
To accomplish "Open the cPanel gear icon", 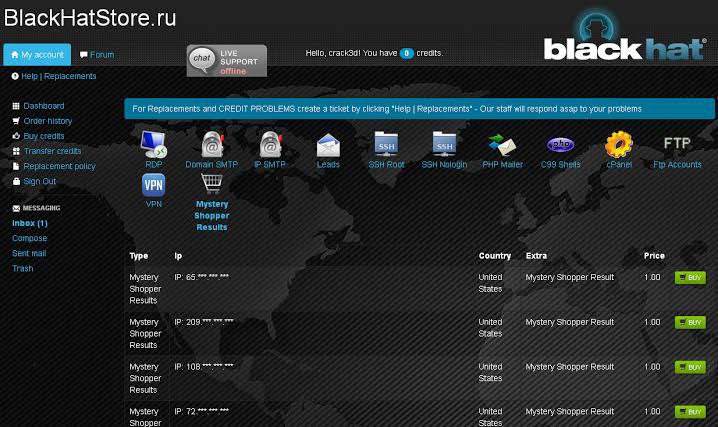I will pos(619,144).
